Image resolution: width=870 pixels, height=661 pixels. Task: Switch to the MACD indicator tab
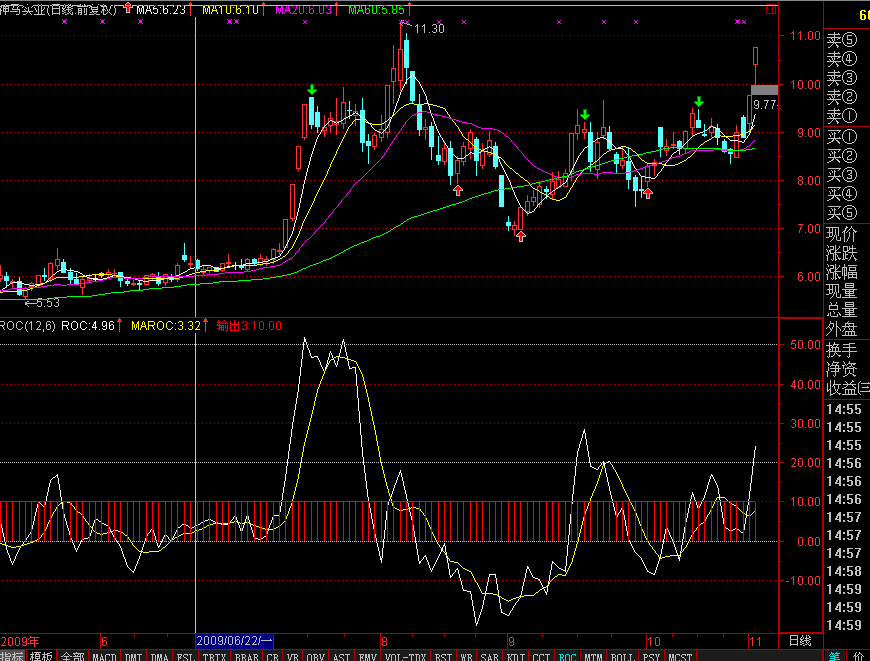coord(103,656)
